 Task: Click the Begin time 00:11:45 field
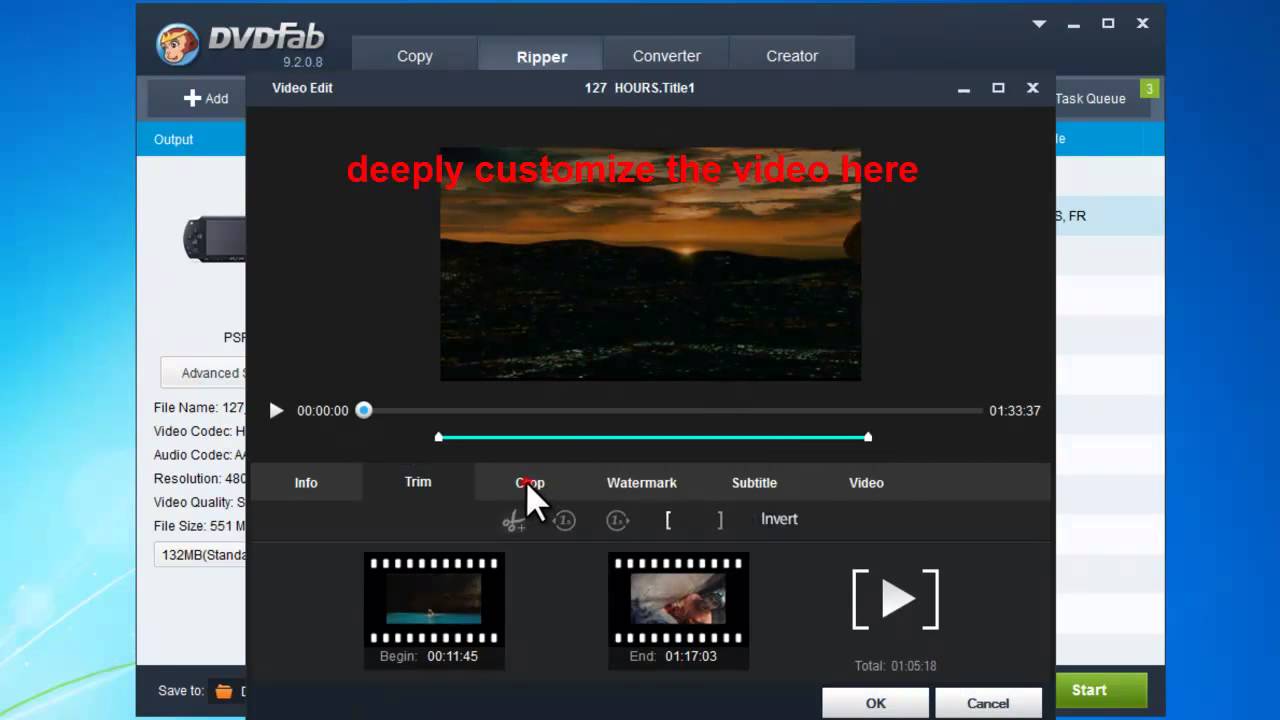pyautogui.click(x=452, y=657)
